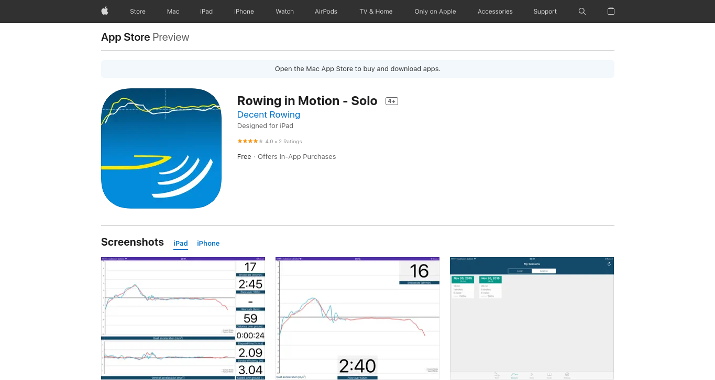
Task: Click the Designed for iPad text
Action: 265,125
